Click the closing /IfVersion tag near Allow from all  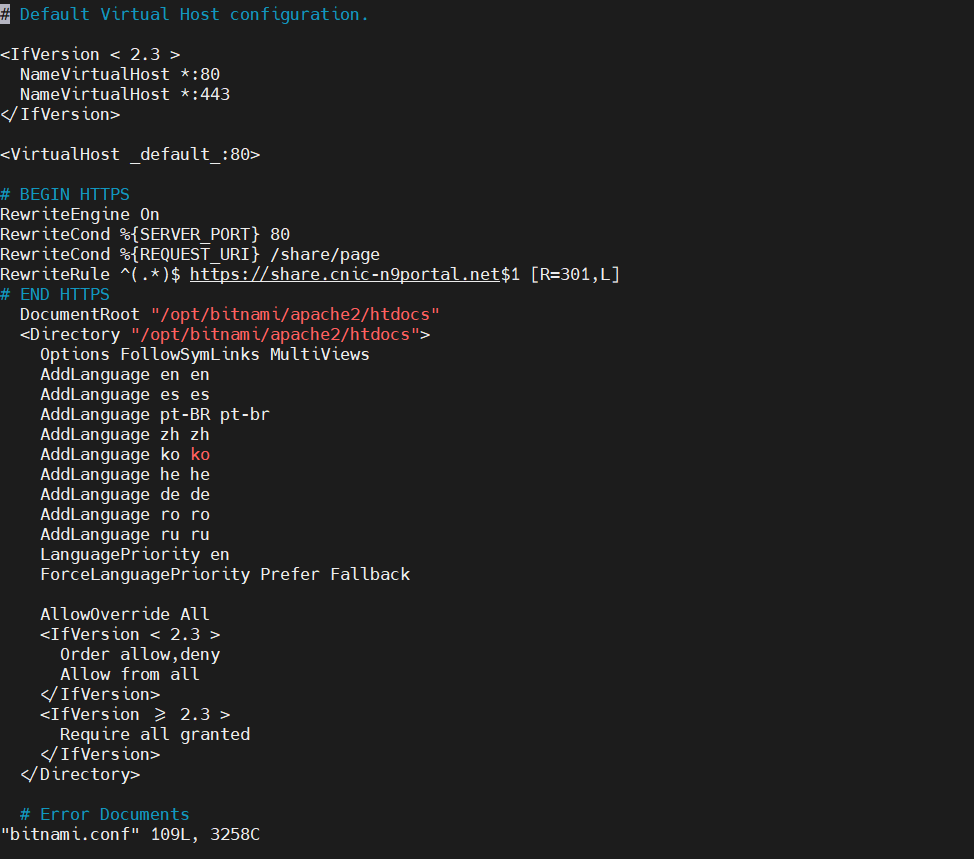(x=99, y=694)
